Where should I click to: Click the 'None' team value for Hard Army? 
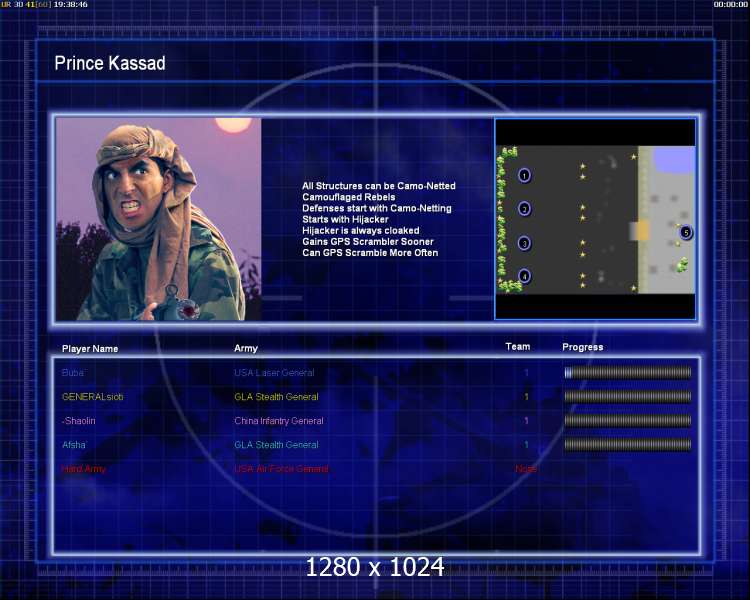(x=526, y=469)
